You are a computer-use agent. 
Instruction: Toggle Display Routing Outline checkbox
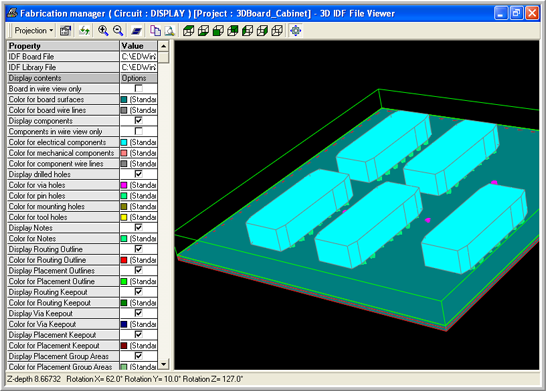pyautogui.click(x=138, y=249)
